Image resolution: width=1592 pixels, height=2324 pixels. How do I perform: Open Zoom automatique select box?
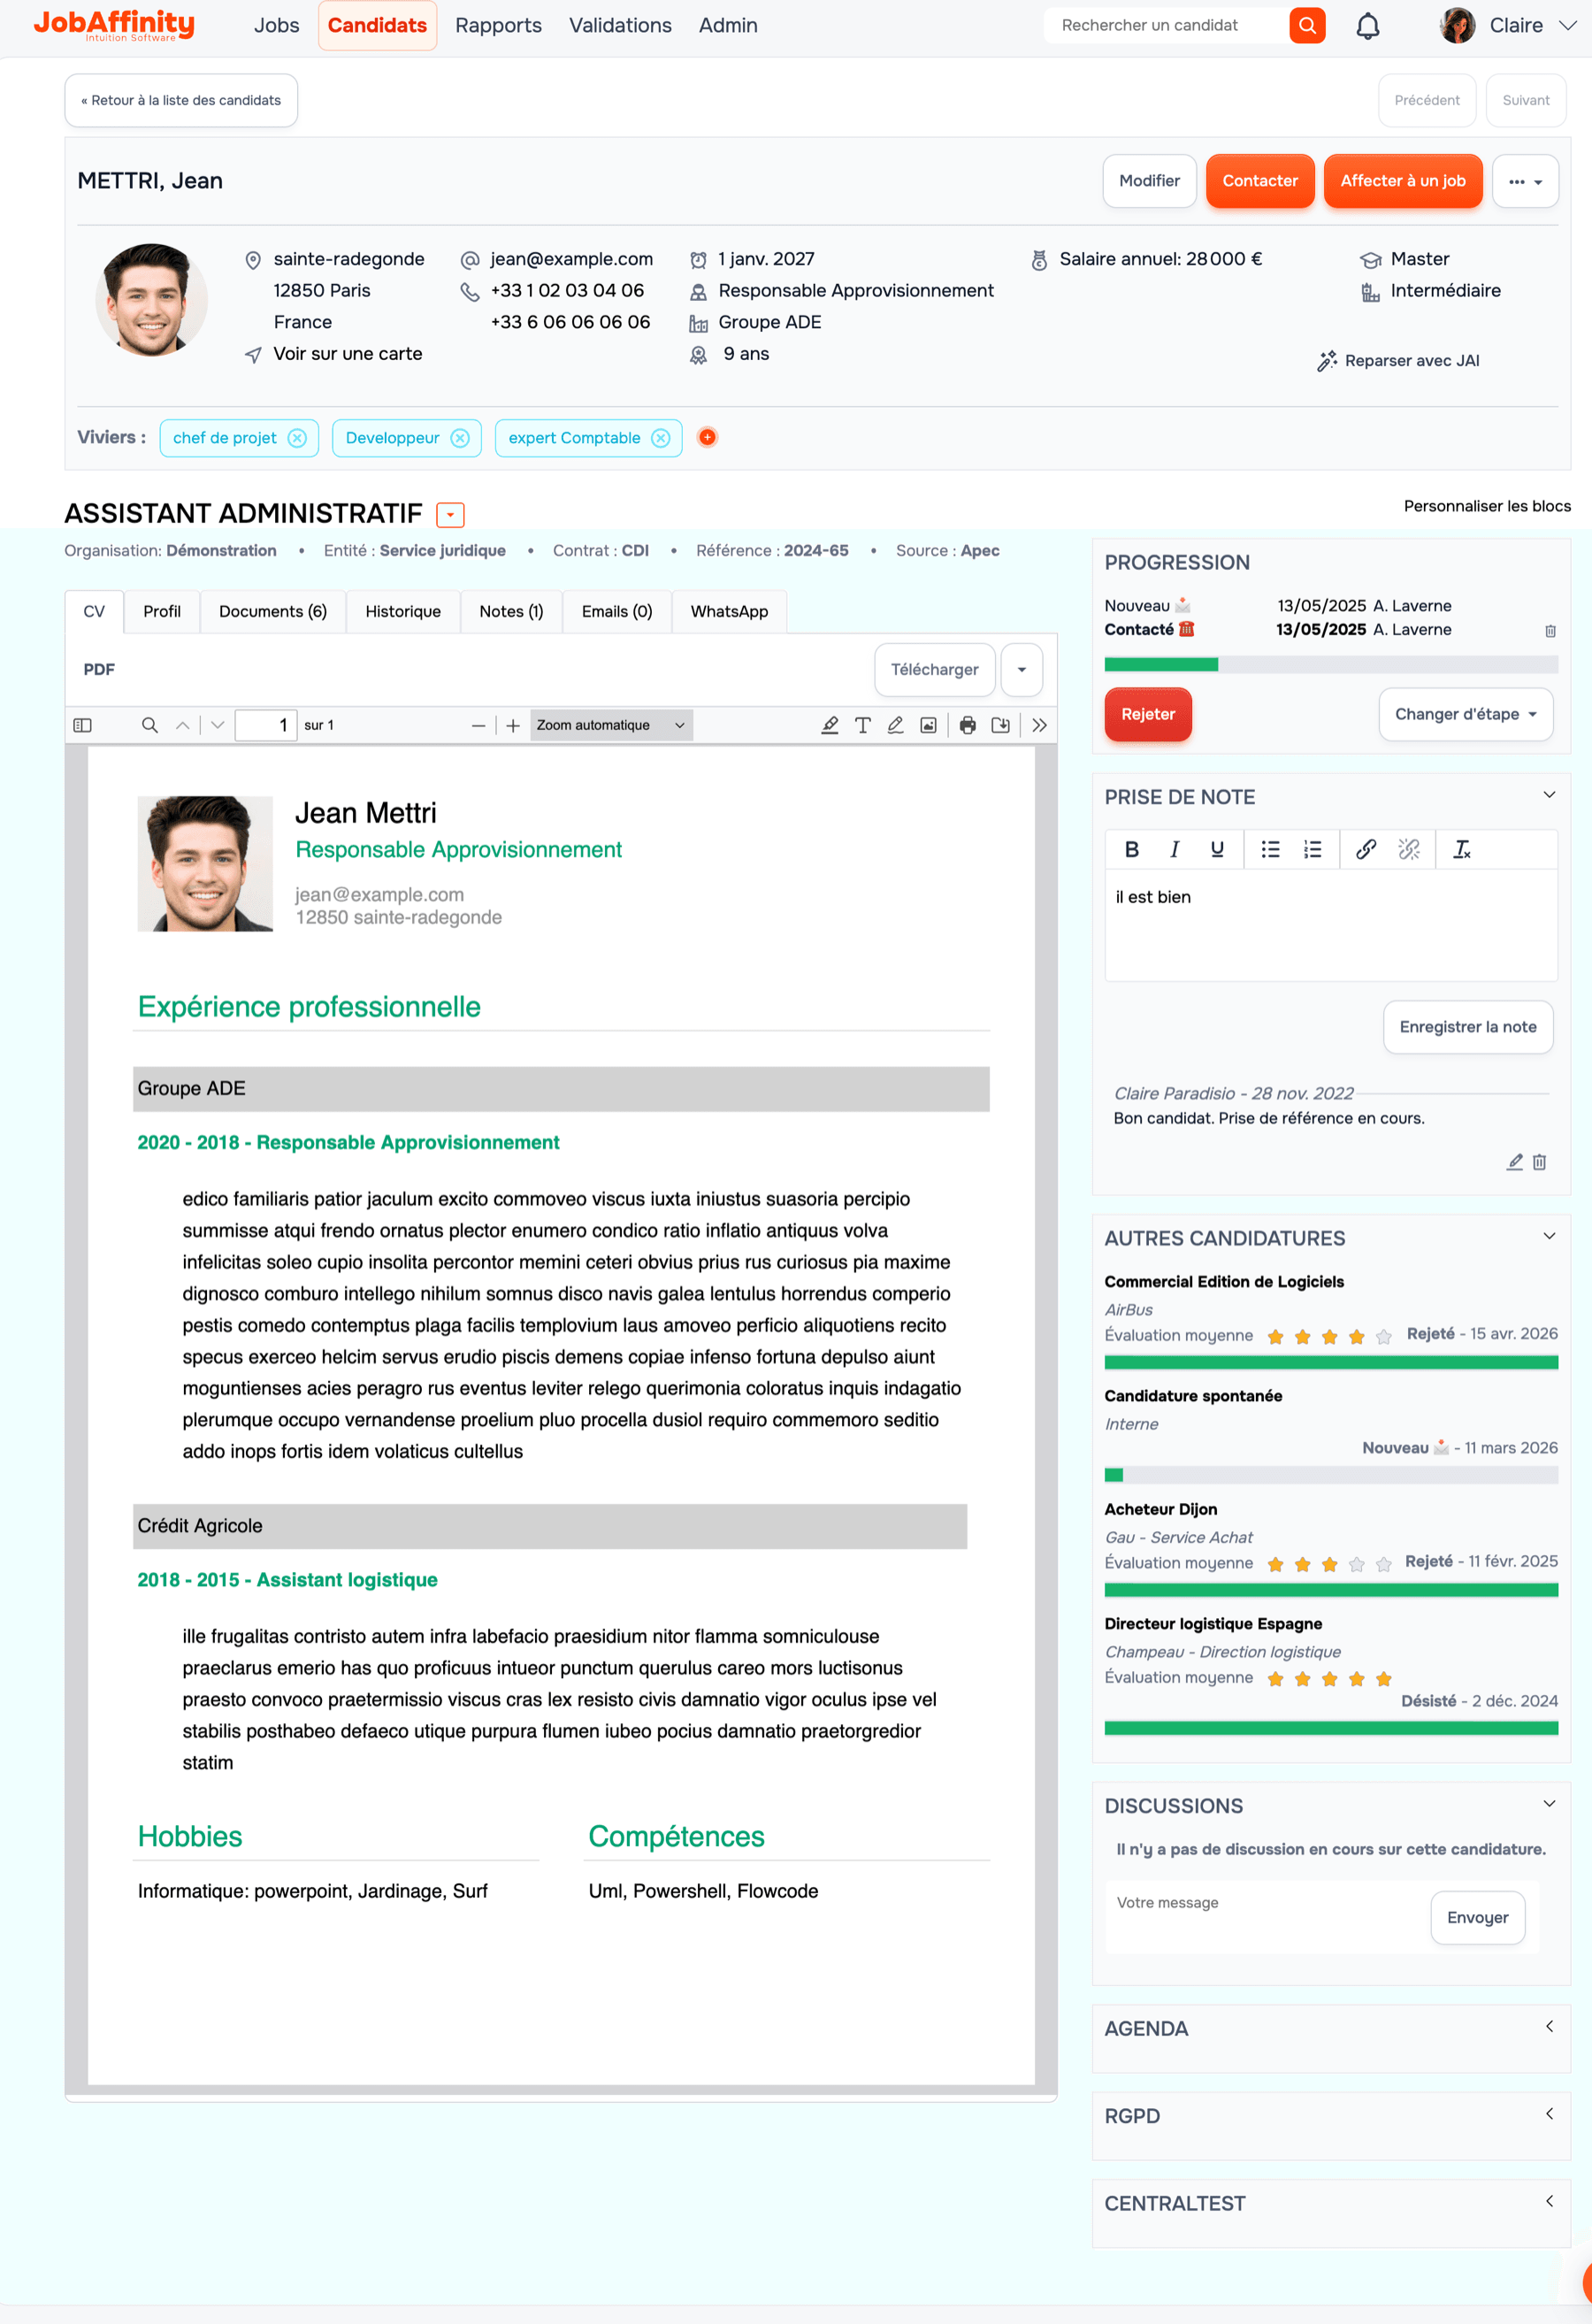point(611,725)
